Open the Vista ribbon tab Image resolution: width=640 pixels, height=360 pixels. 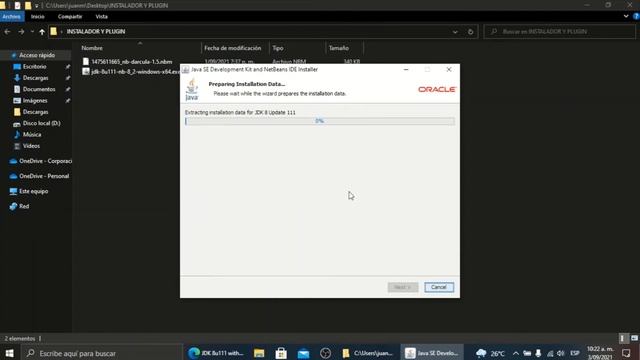click(101, 17)
